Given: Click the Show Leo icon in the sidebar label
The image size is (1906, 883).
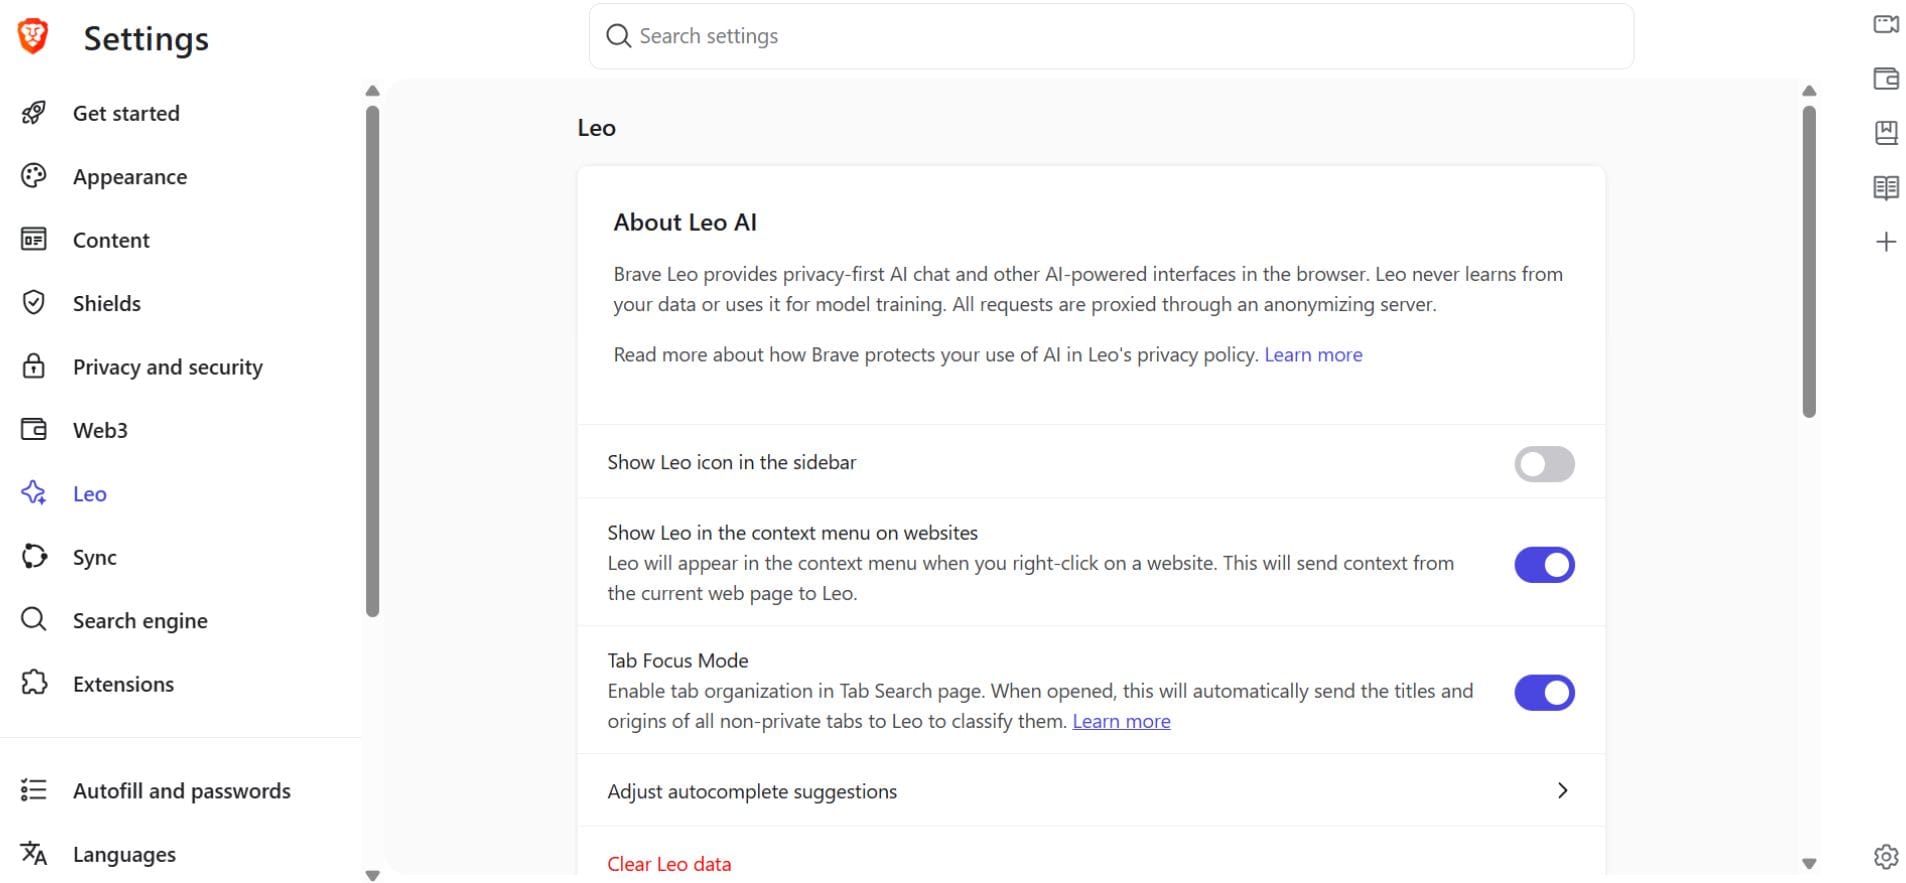Looking at the screenshot, I should 732,462.
